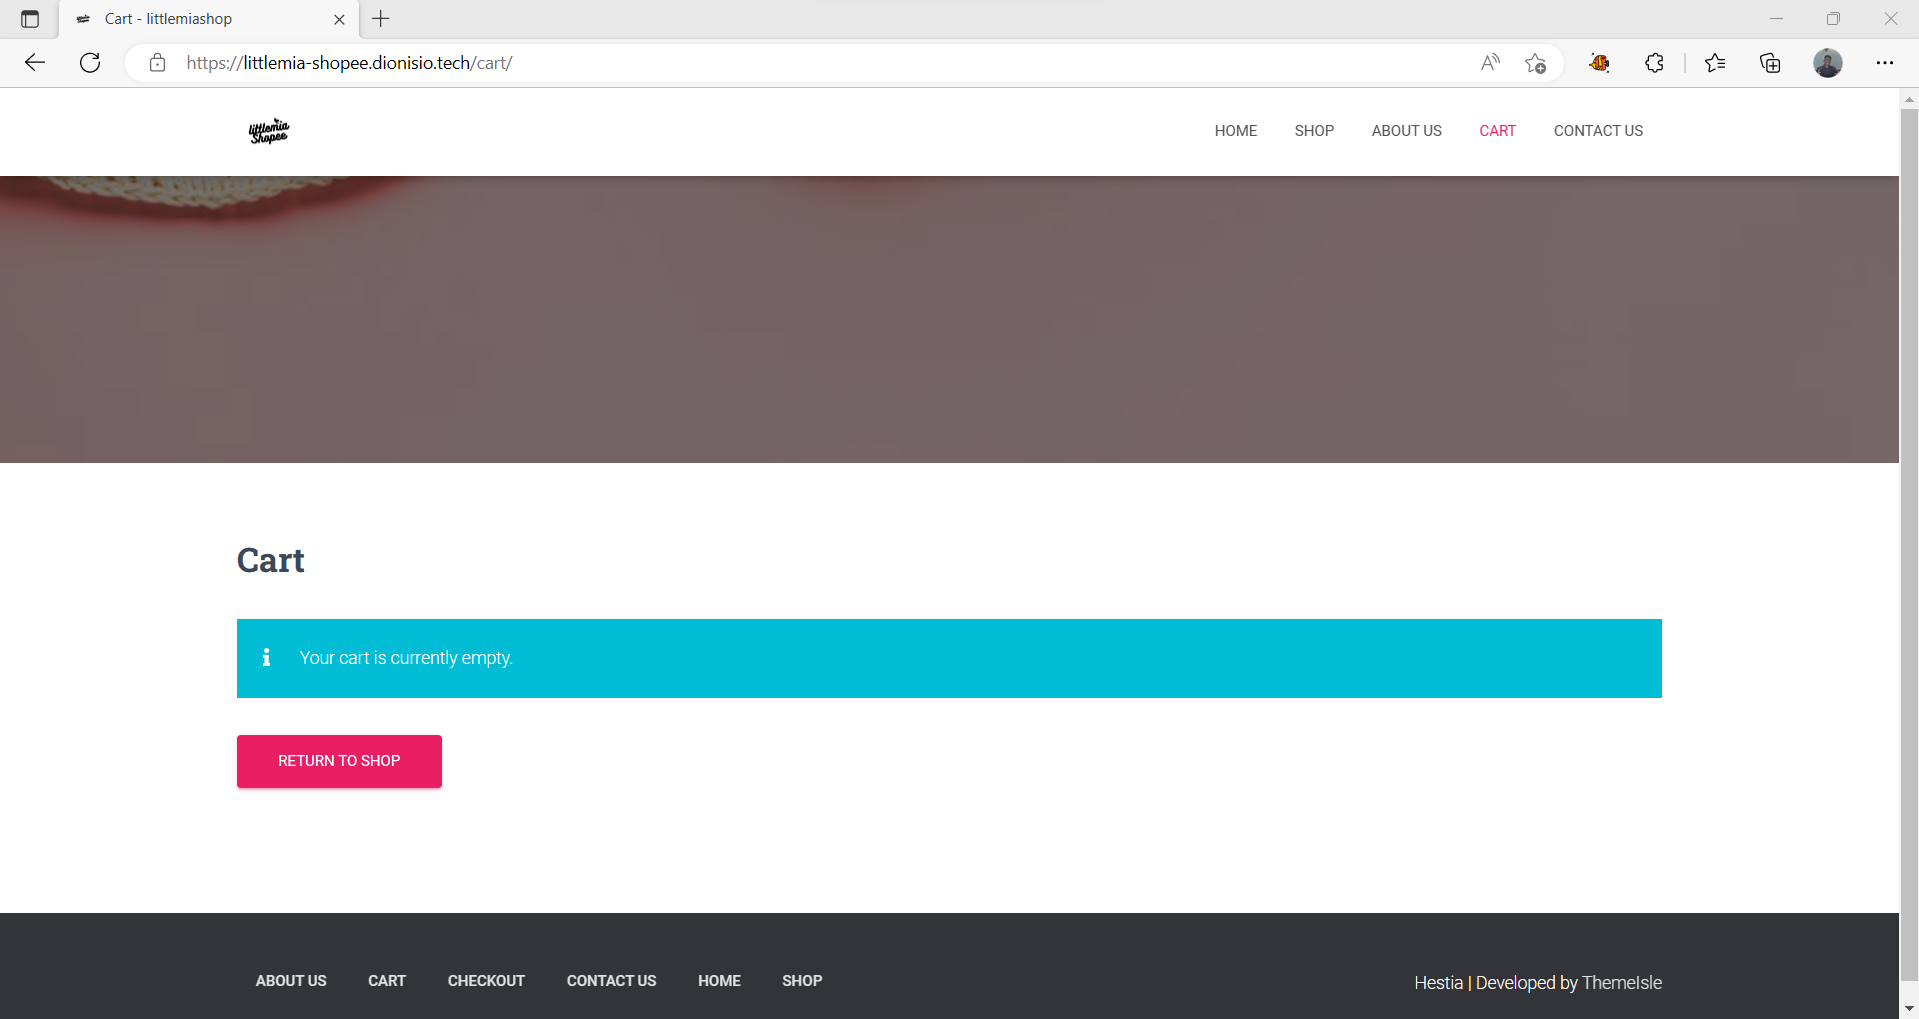Select SHOP in the top navigation

pyautogui.click(x=1314, y=131)
